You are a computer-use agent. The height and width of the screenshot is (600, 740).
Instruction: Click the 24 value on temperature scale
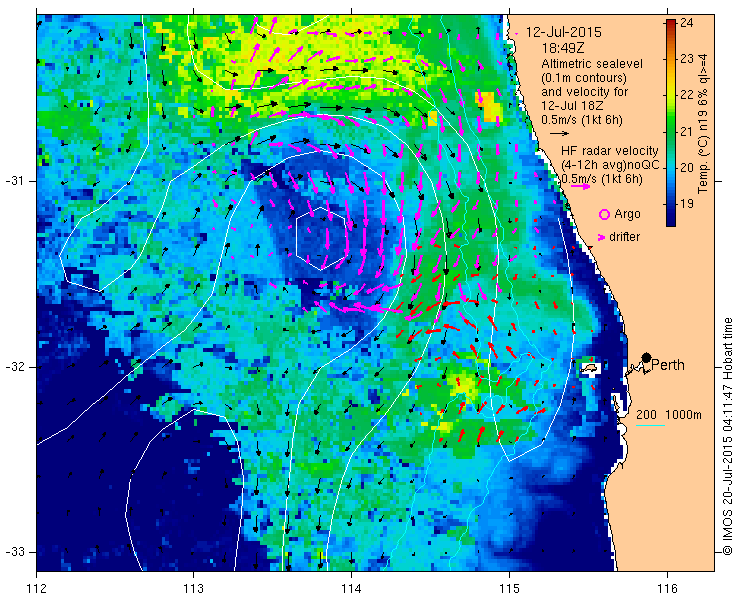coord(687,23)
